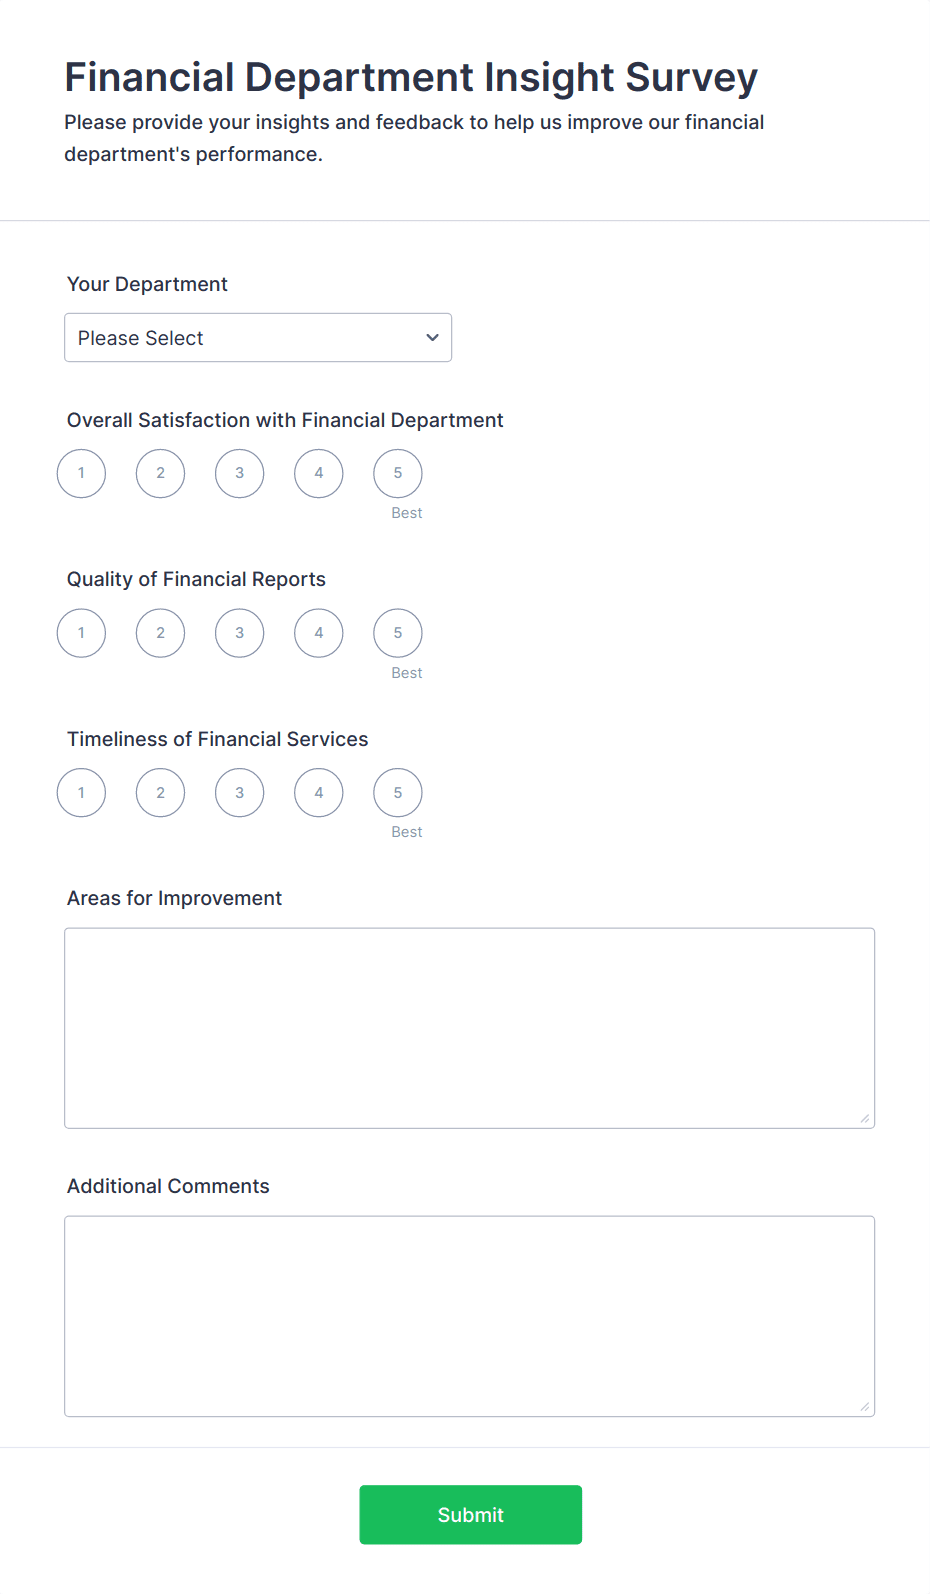
Task: Rate Quality of Financial Reports as 4
Action: [318, 632]
